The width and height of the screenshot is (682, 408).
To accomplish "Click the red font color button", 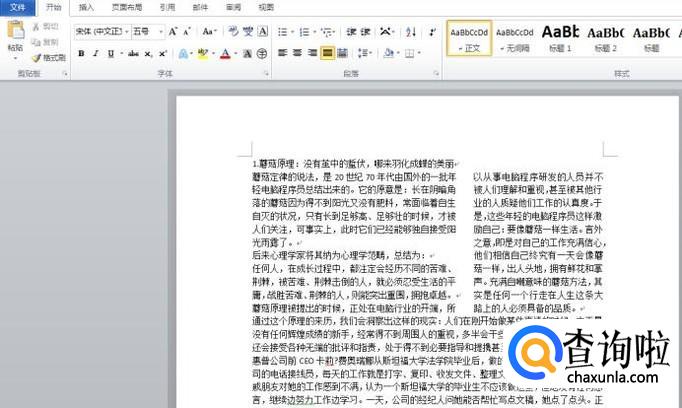I will (x=224, y=53).
